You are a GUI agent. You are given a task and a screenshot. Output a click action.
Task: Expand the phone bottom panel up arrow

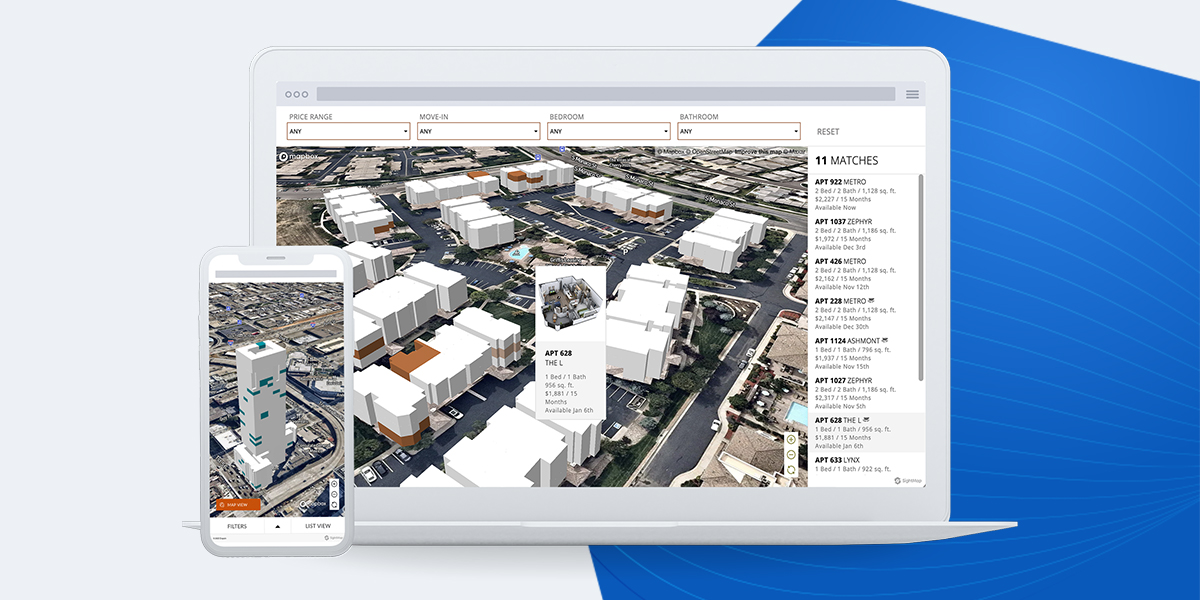click(277, 526)
